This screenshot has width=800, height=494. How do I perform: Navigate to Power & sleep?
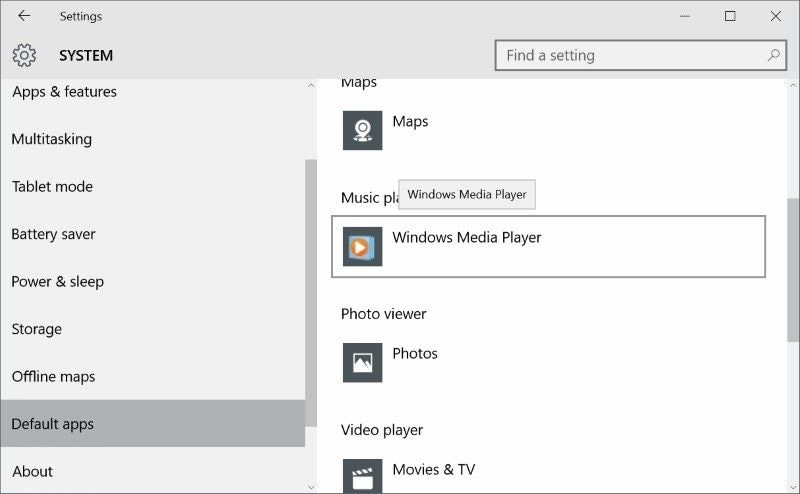pos(57,282)
